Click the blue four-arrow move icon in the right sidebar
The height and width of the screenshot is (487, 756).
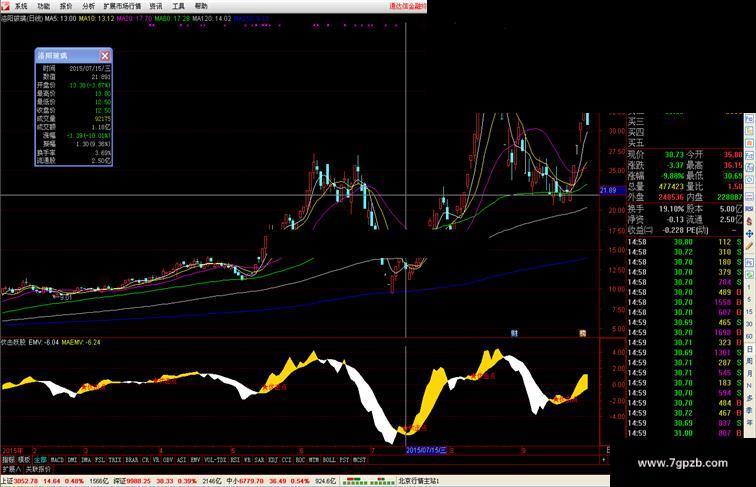tap(749, 233)
